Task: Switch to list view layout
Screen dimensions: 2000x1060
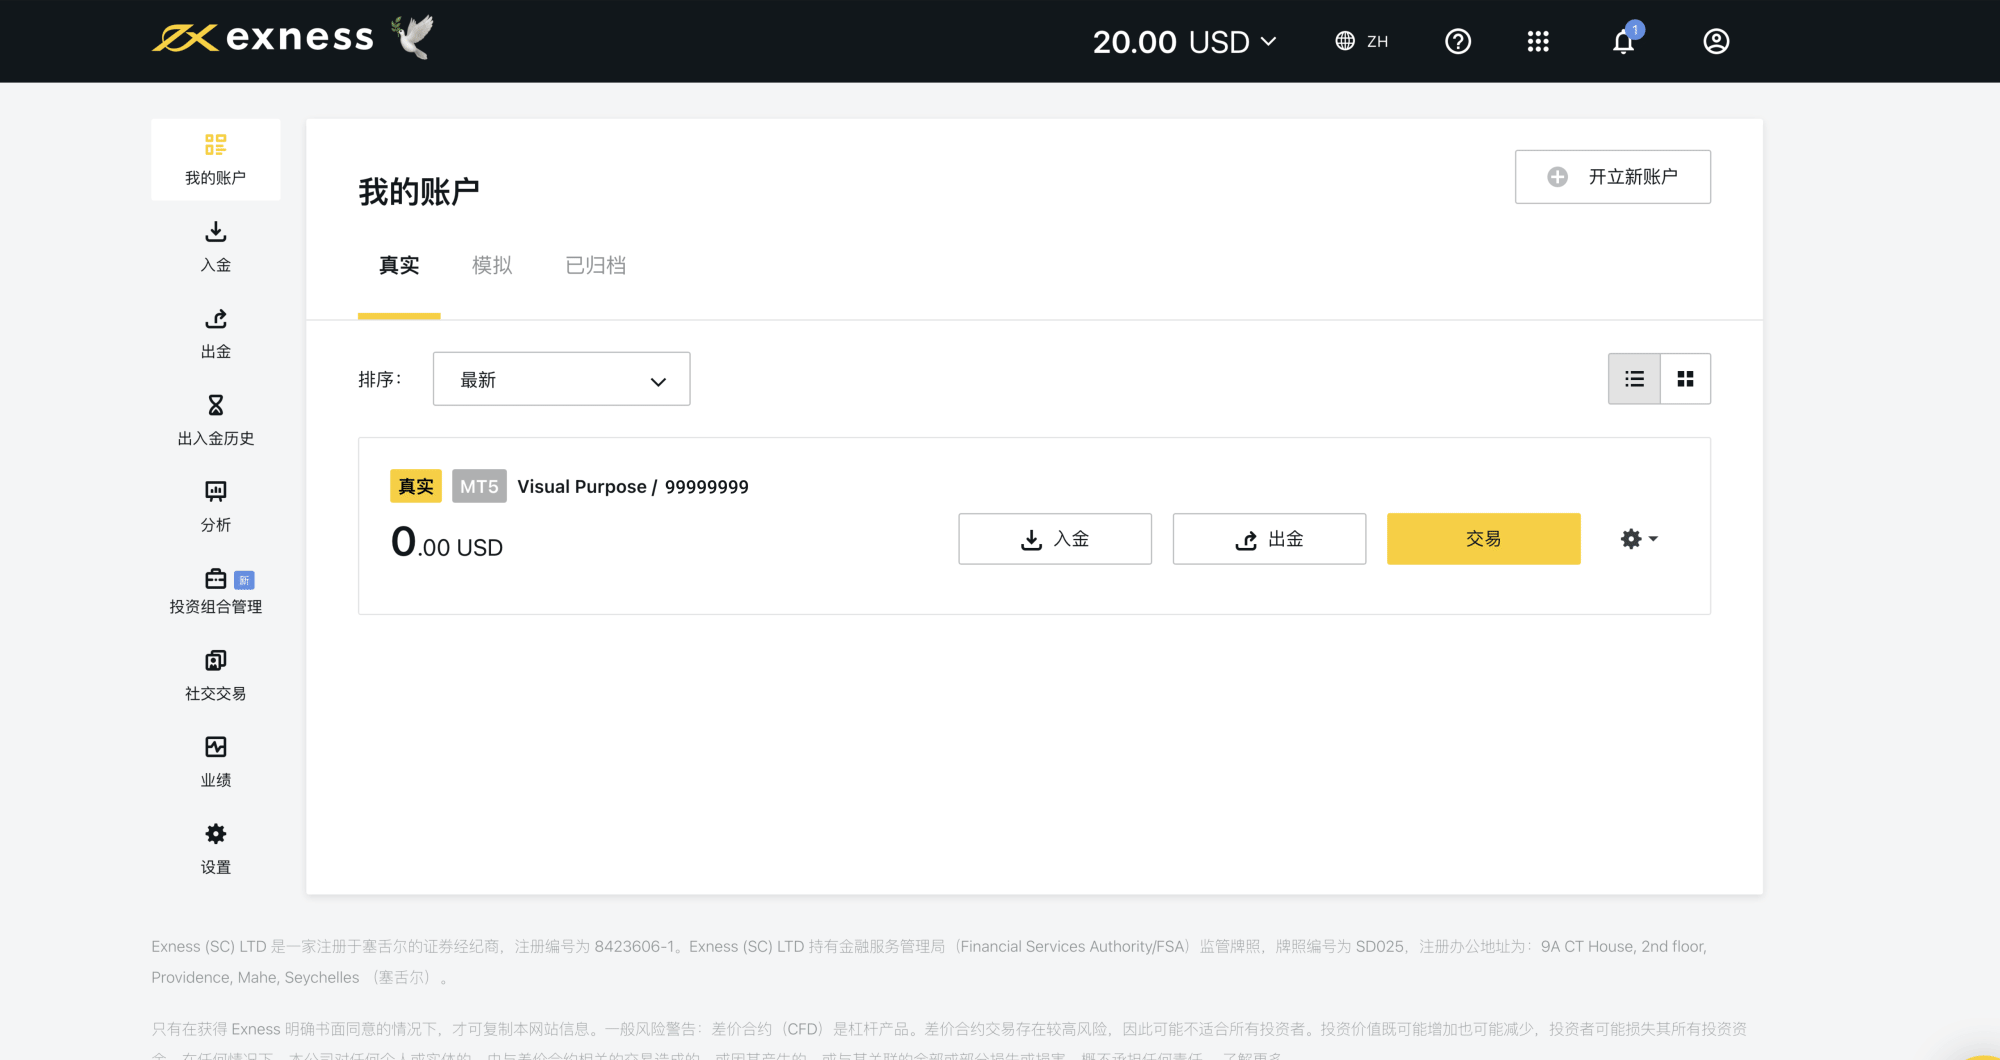Action: [1634, 379]
